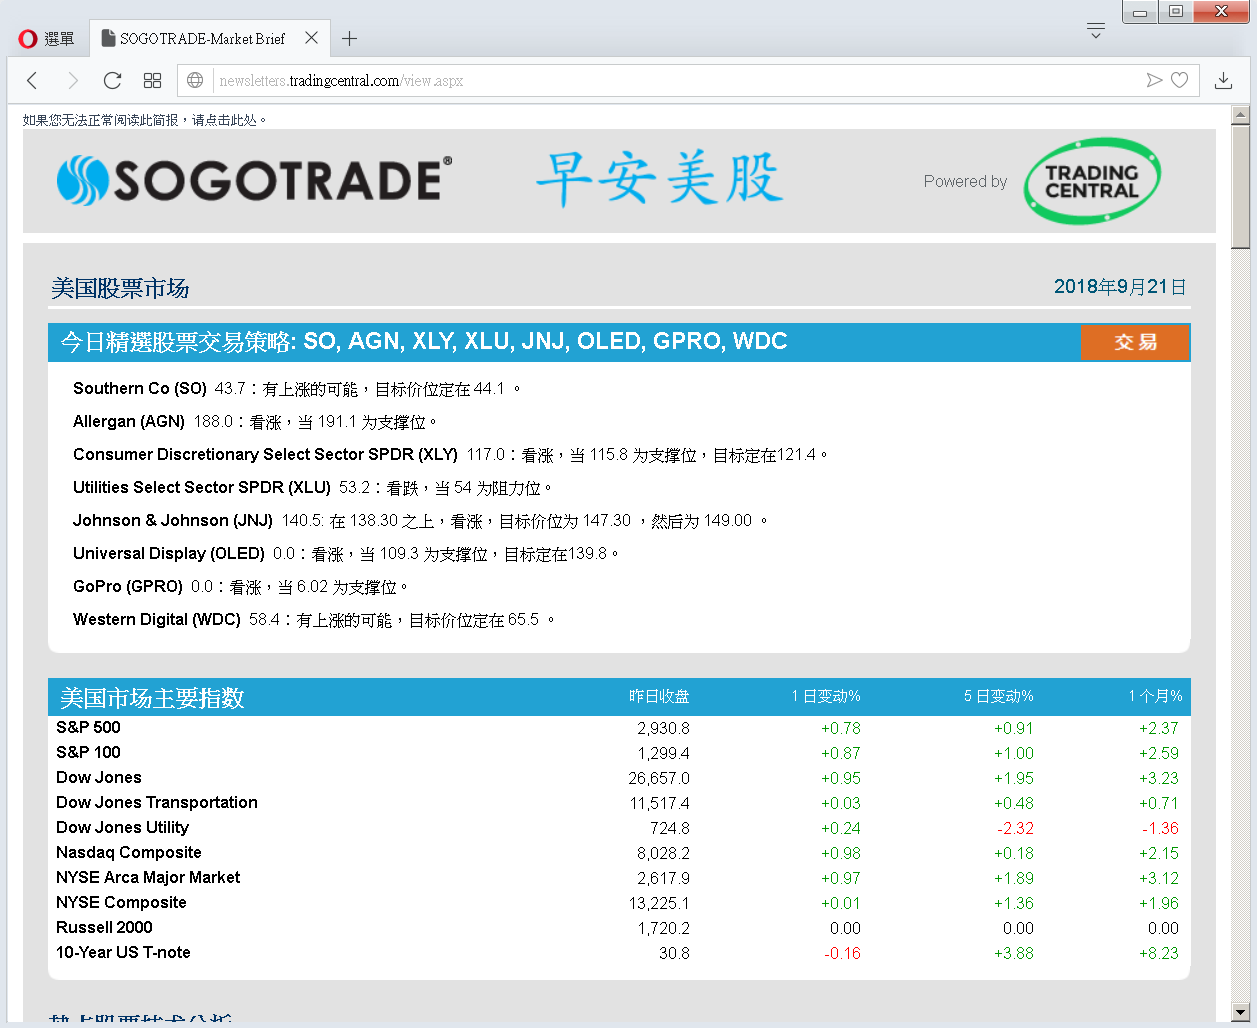Click the 5 日变动% column header
Screen dimensions: 1257x1028
[999, 696]
